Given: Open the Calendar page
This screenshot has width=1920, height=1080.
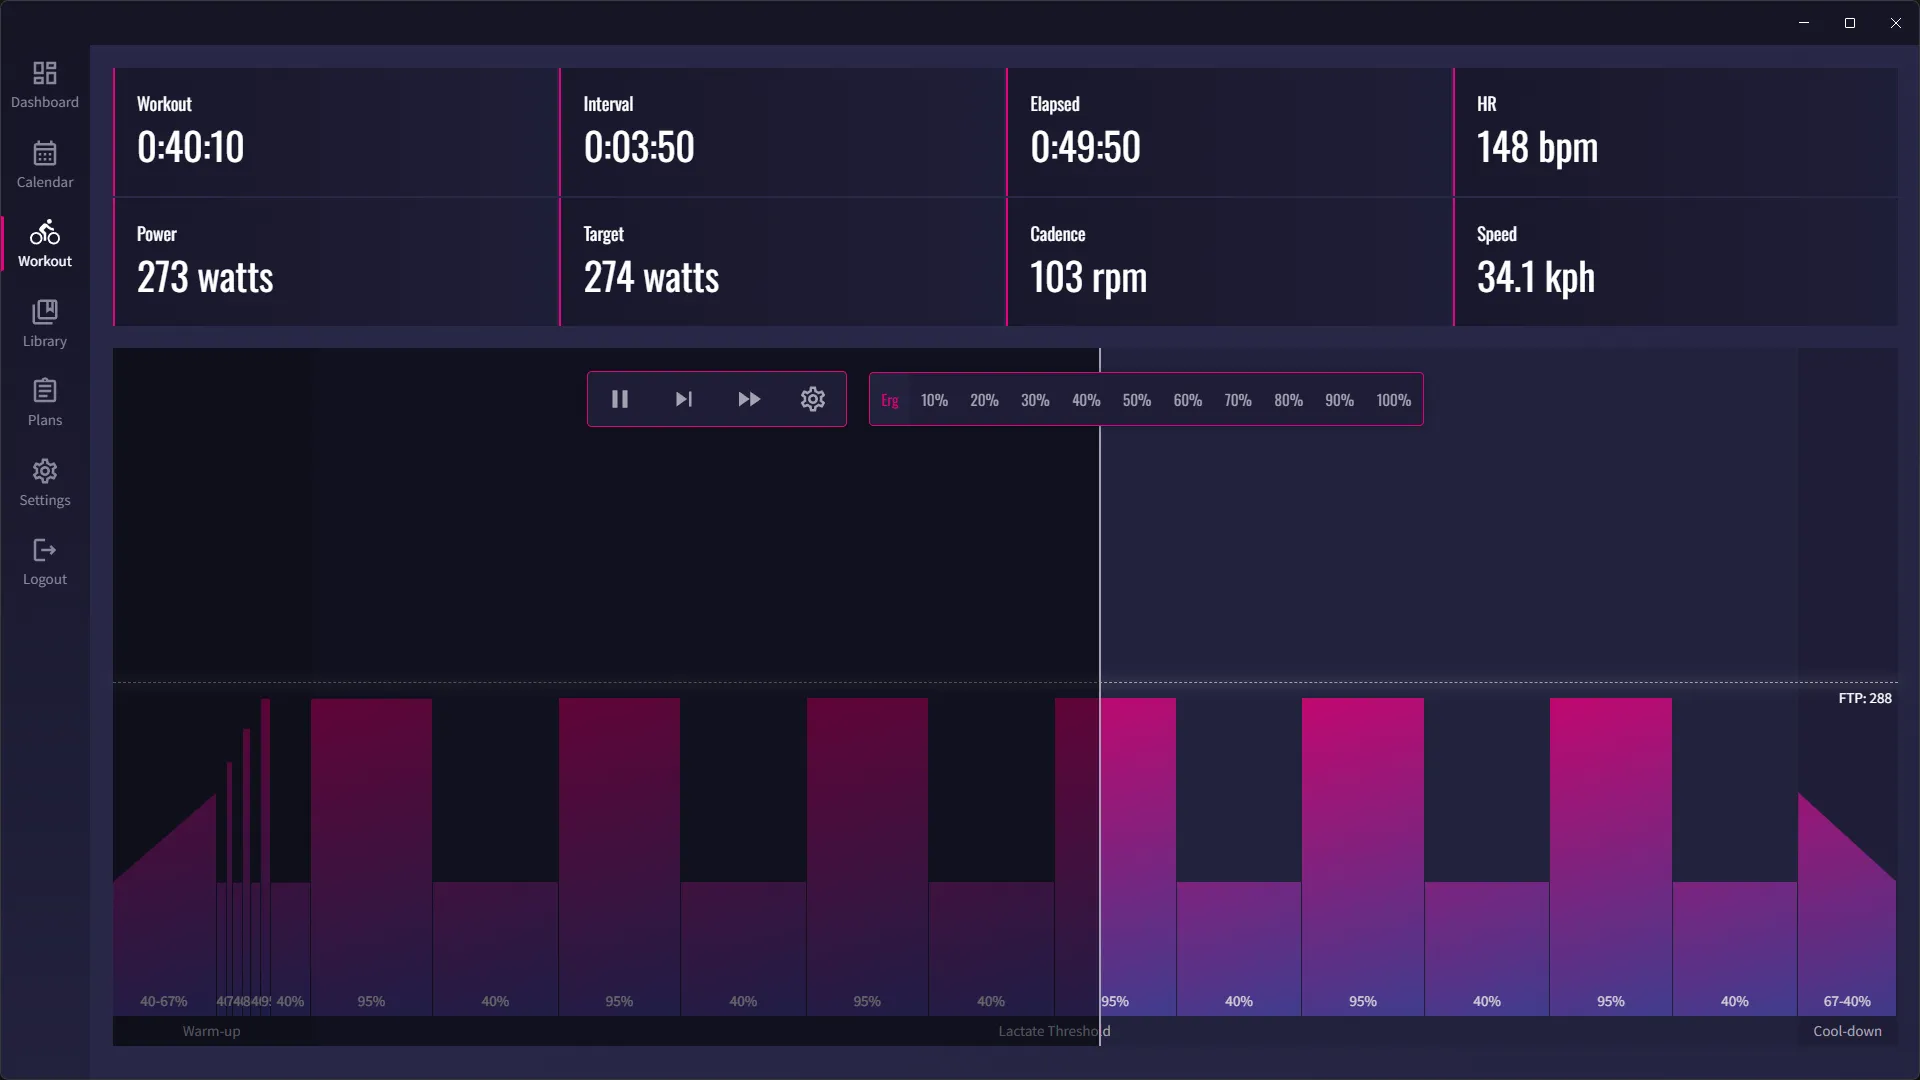Looking at the screenshot, I should [45, 165].
